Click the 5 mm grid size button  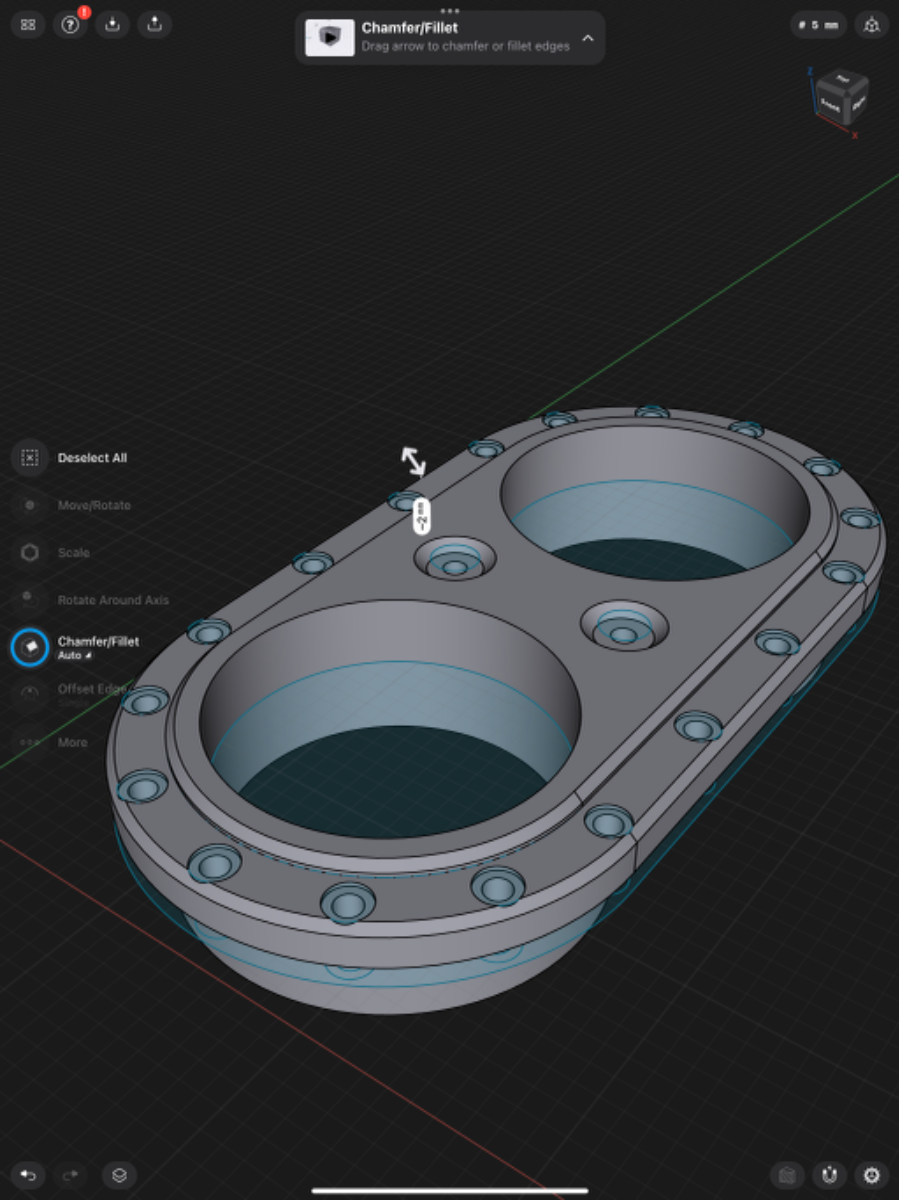click(x=819, y=25)
